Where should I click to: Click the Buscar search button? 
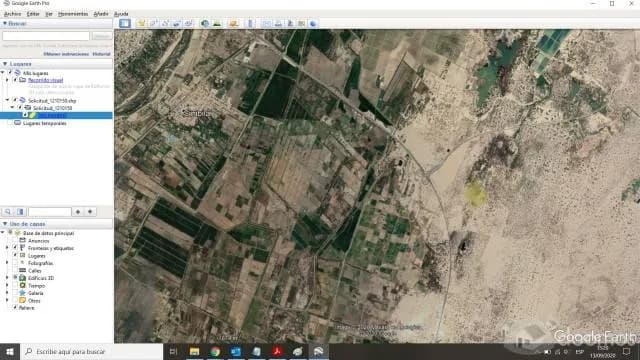coord(102,36)
